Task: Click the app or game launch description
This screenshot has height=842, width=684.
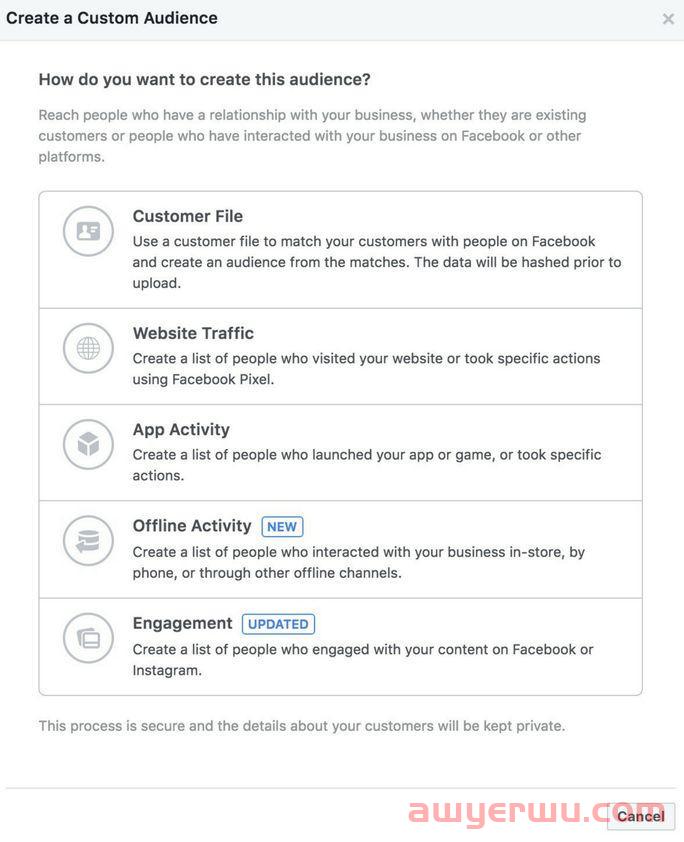Action: [x=367, y=465]
